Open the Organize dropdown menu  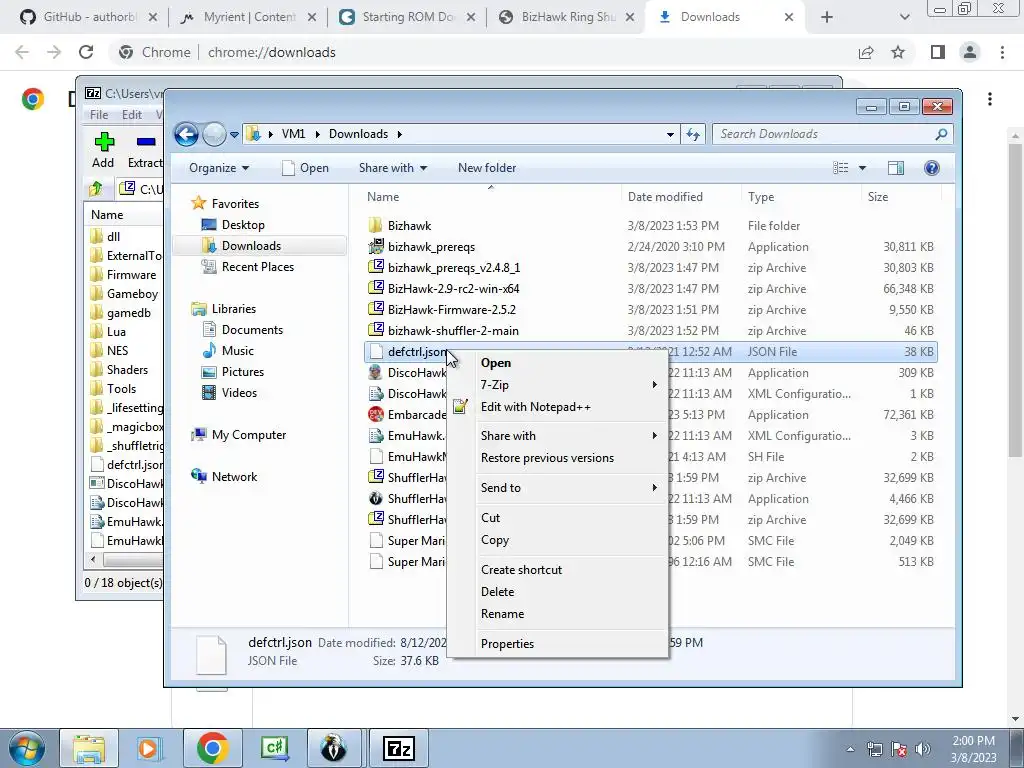click(219, 168)
